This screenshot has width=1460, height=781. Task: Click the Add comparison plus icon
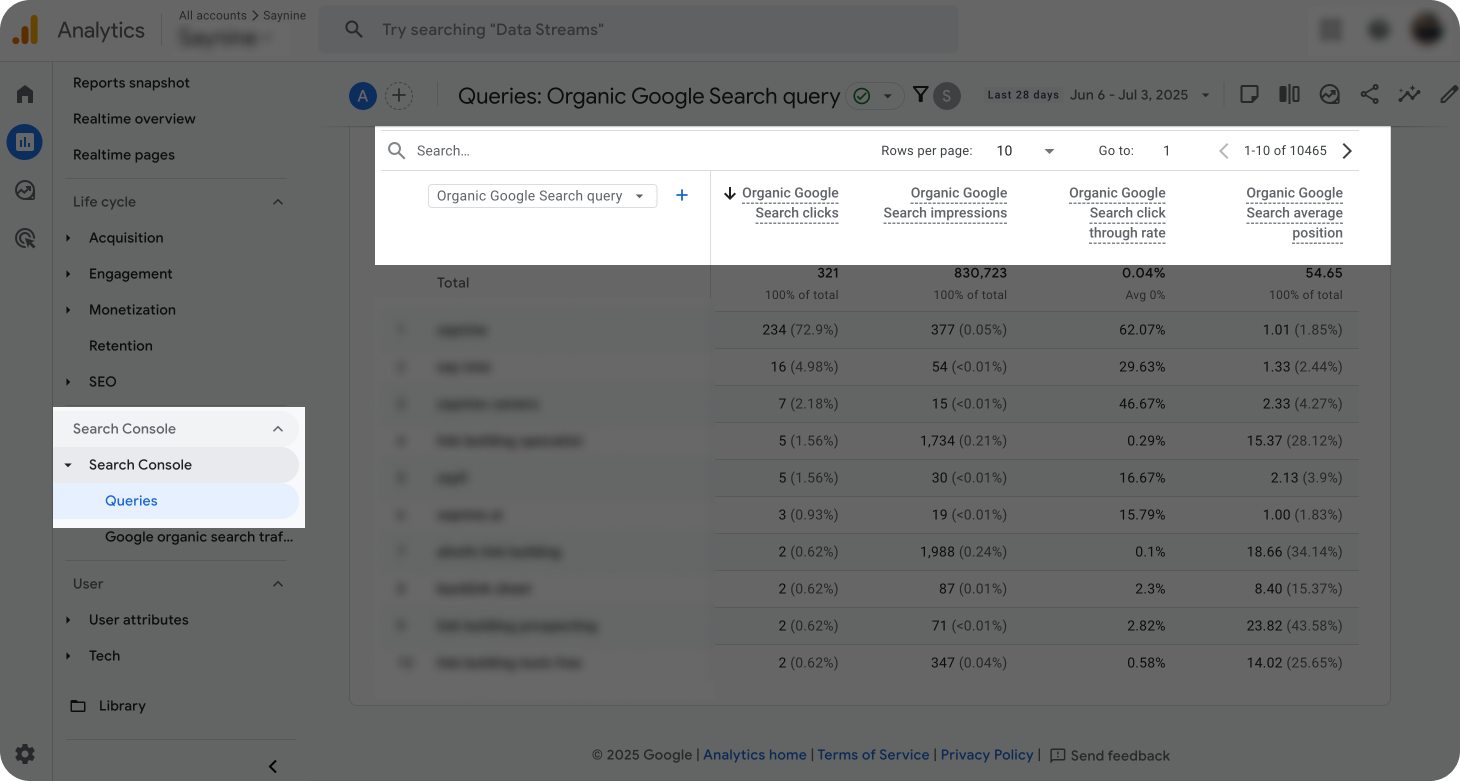click(x=399, y=96)
